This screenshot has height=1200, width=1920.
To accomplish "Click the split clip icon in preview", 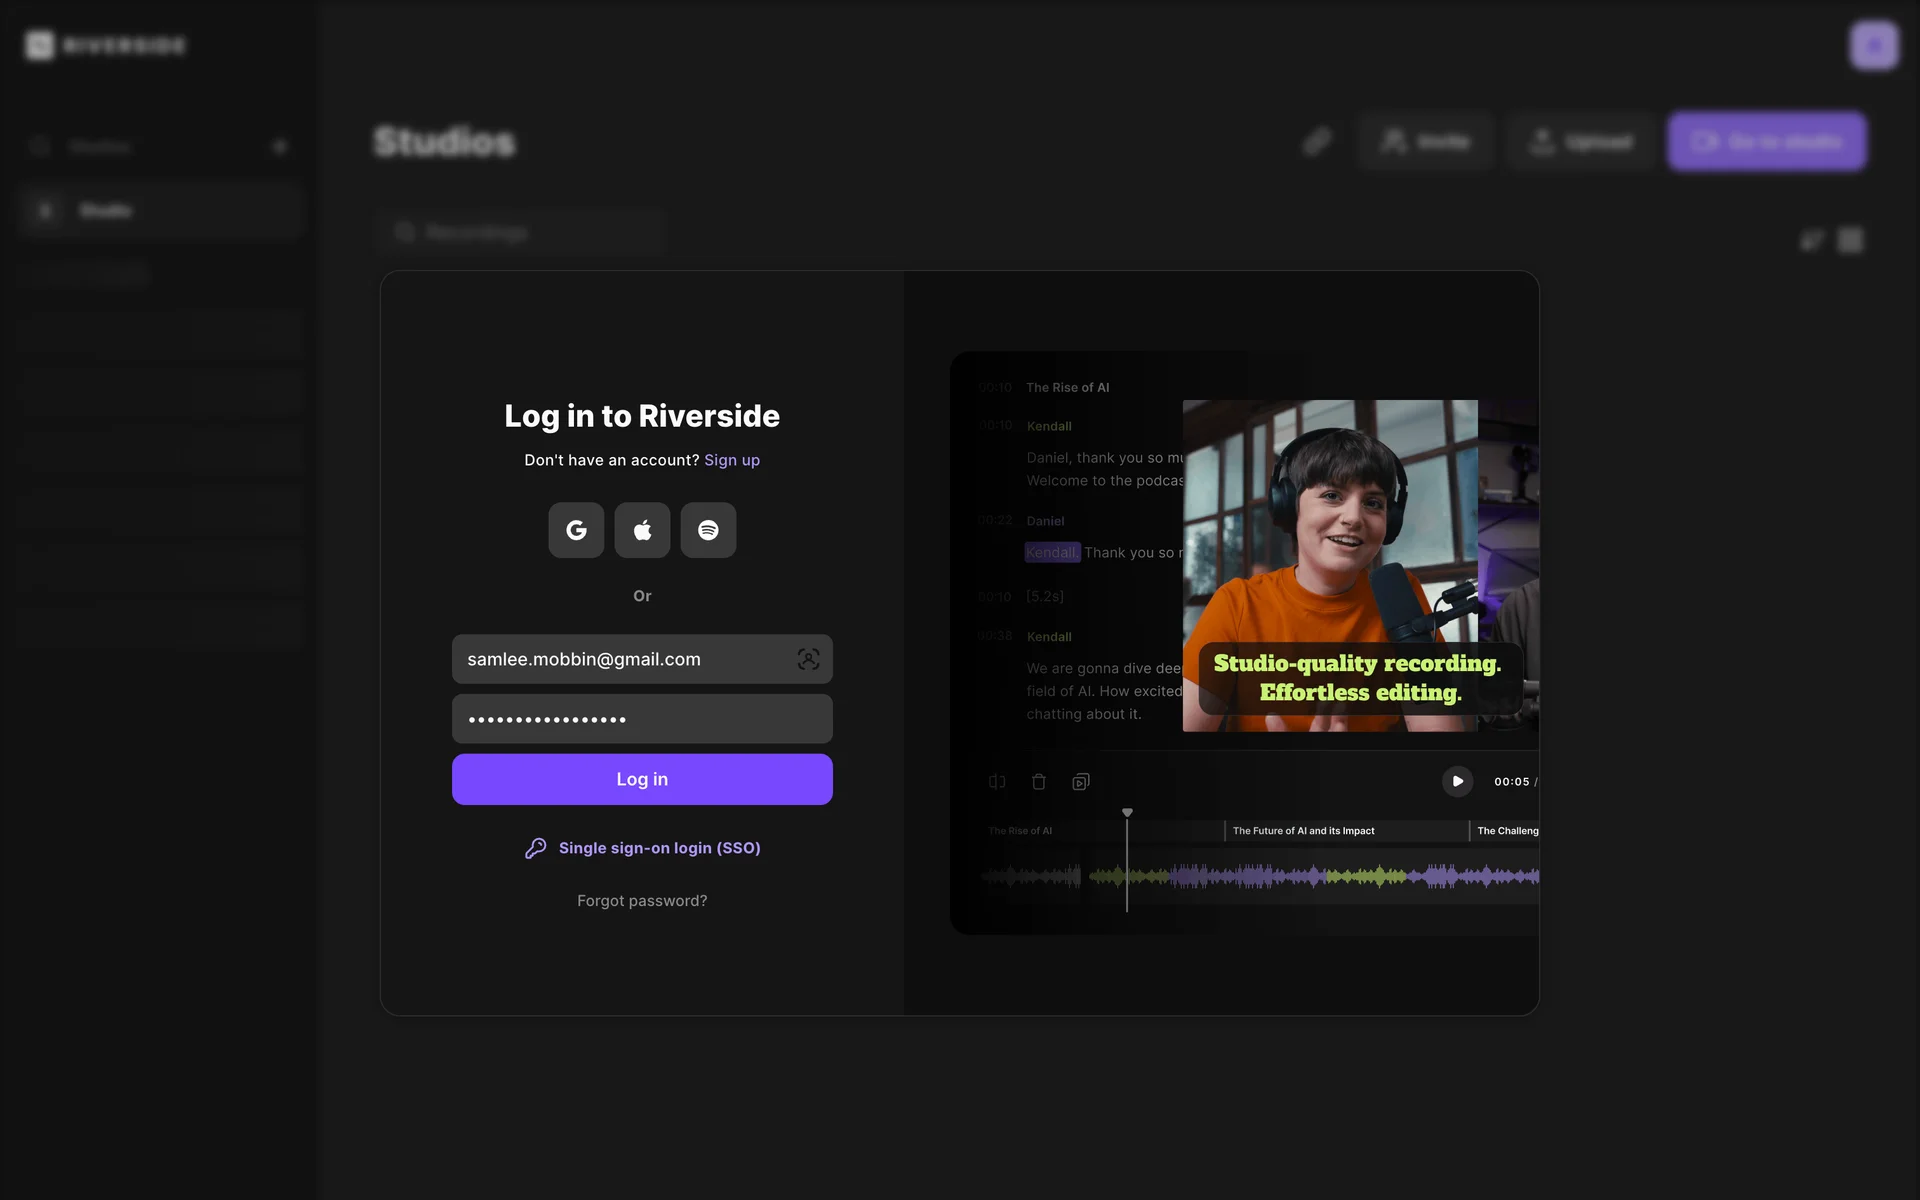I will point(997,782).
